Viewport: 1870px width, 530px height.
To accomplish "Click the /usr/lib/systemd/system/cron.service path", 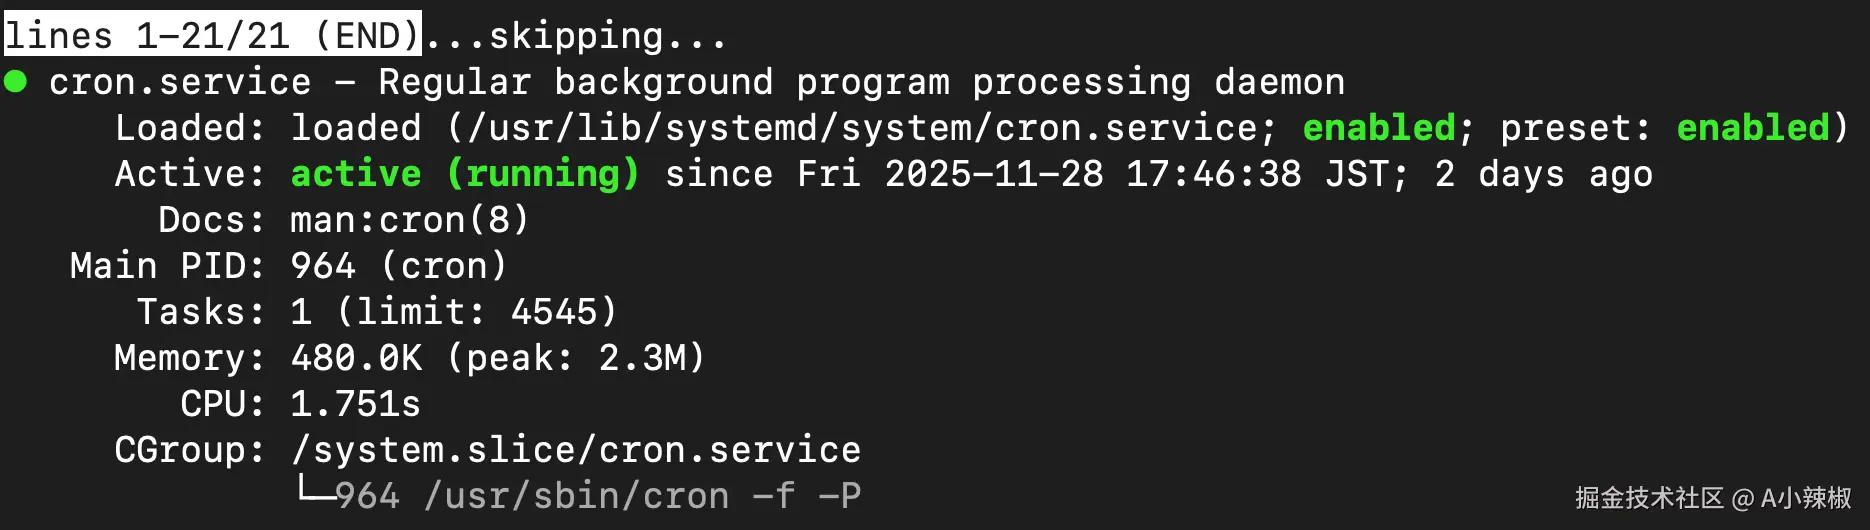I will (860, 128).
